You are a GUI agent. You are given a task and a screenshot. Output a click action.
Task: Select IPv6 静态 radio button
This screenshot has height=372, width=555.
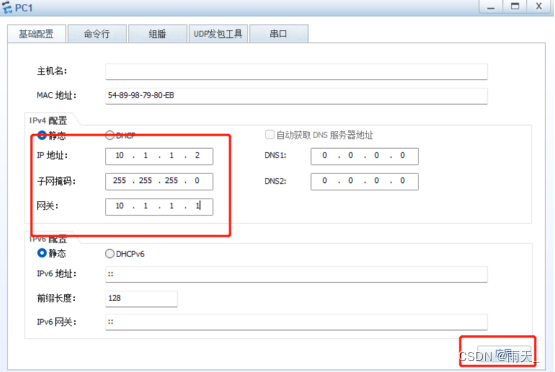(x=42, y=253)
